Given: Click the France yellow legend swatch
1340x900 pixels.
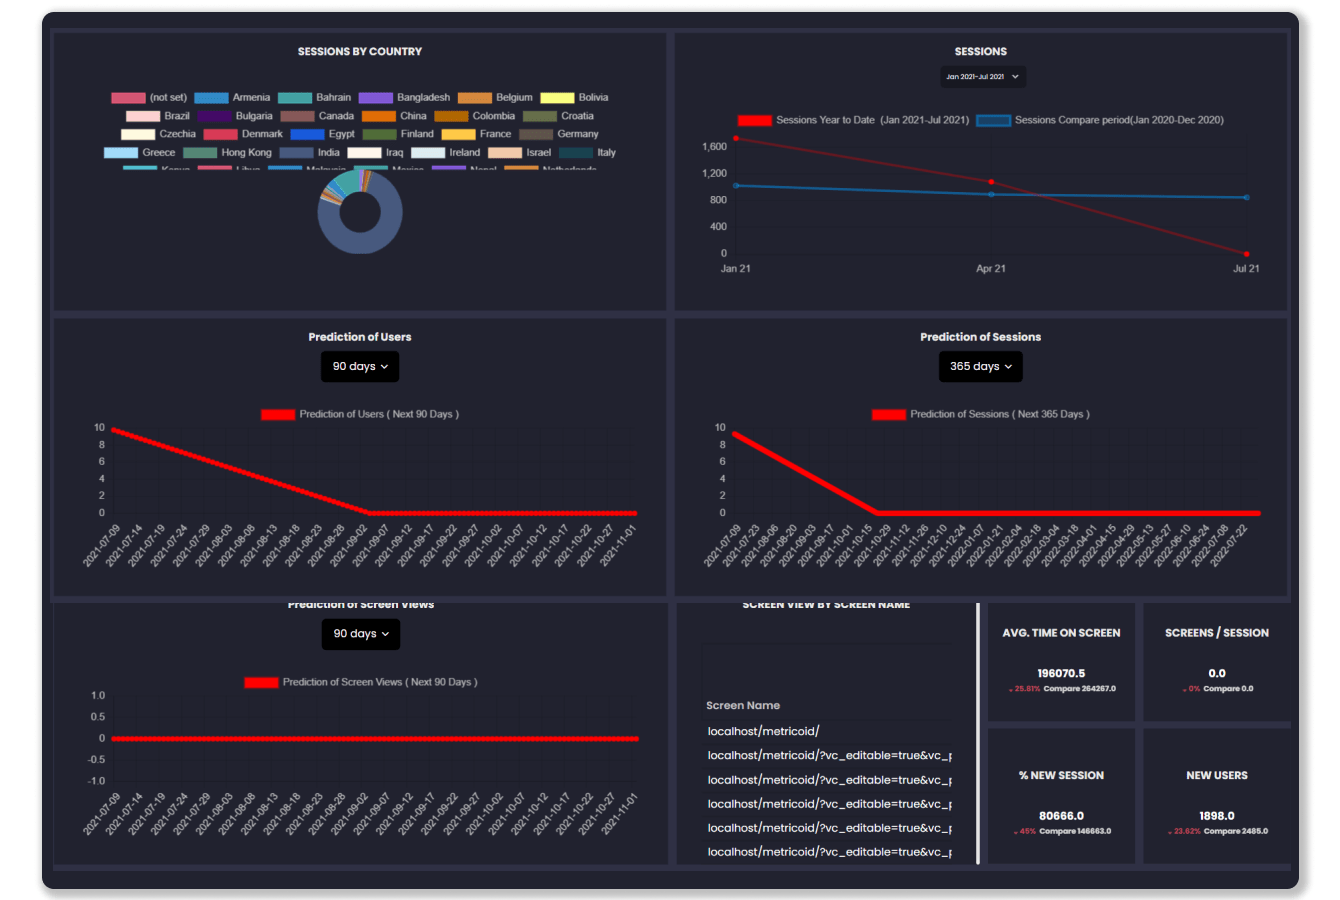Looking at the screenshot, I should (x=458, y=134).
